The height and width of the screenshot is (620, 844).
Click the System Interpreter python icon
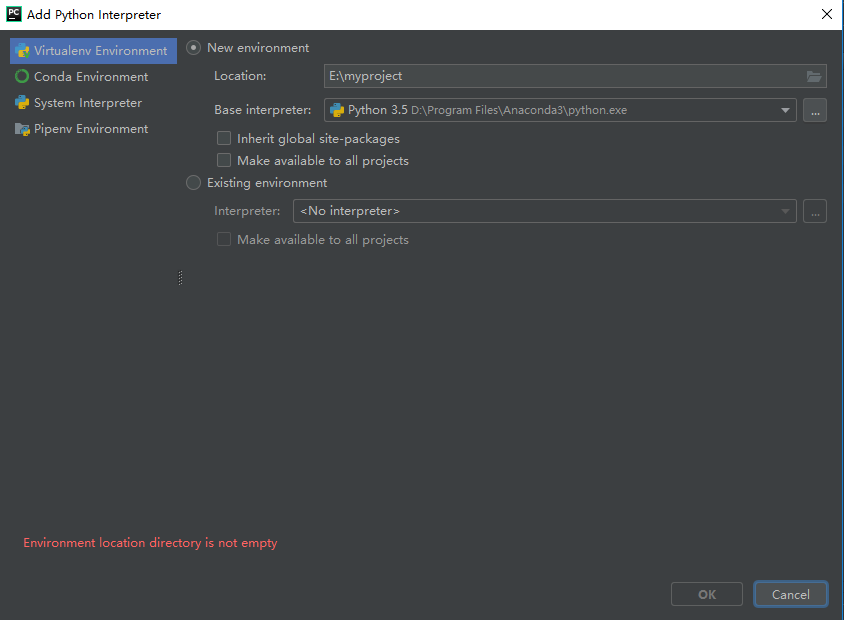pyautogui.click(x=22, y=103)
